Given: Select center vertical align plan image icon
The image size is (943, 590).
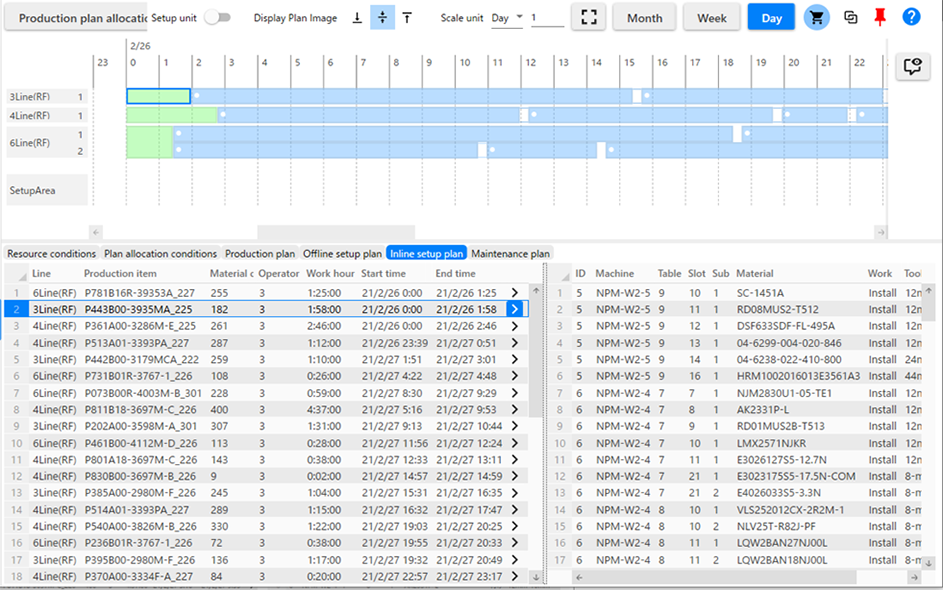Looking at the screenshot, I should click(382, 18).
